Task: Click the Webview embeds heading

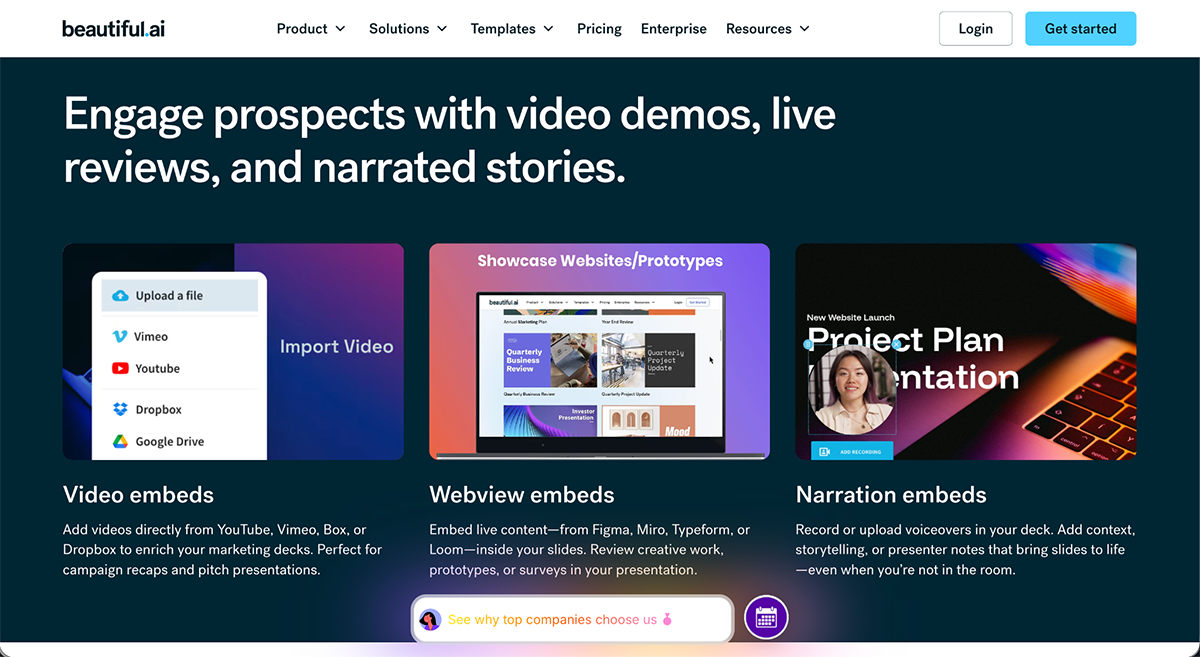Action: pyautogui.click(x=522, y=495)
